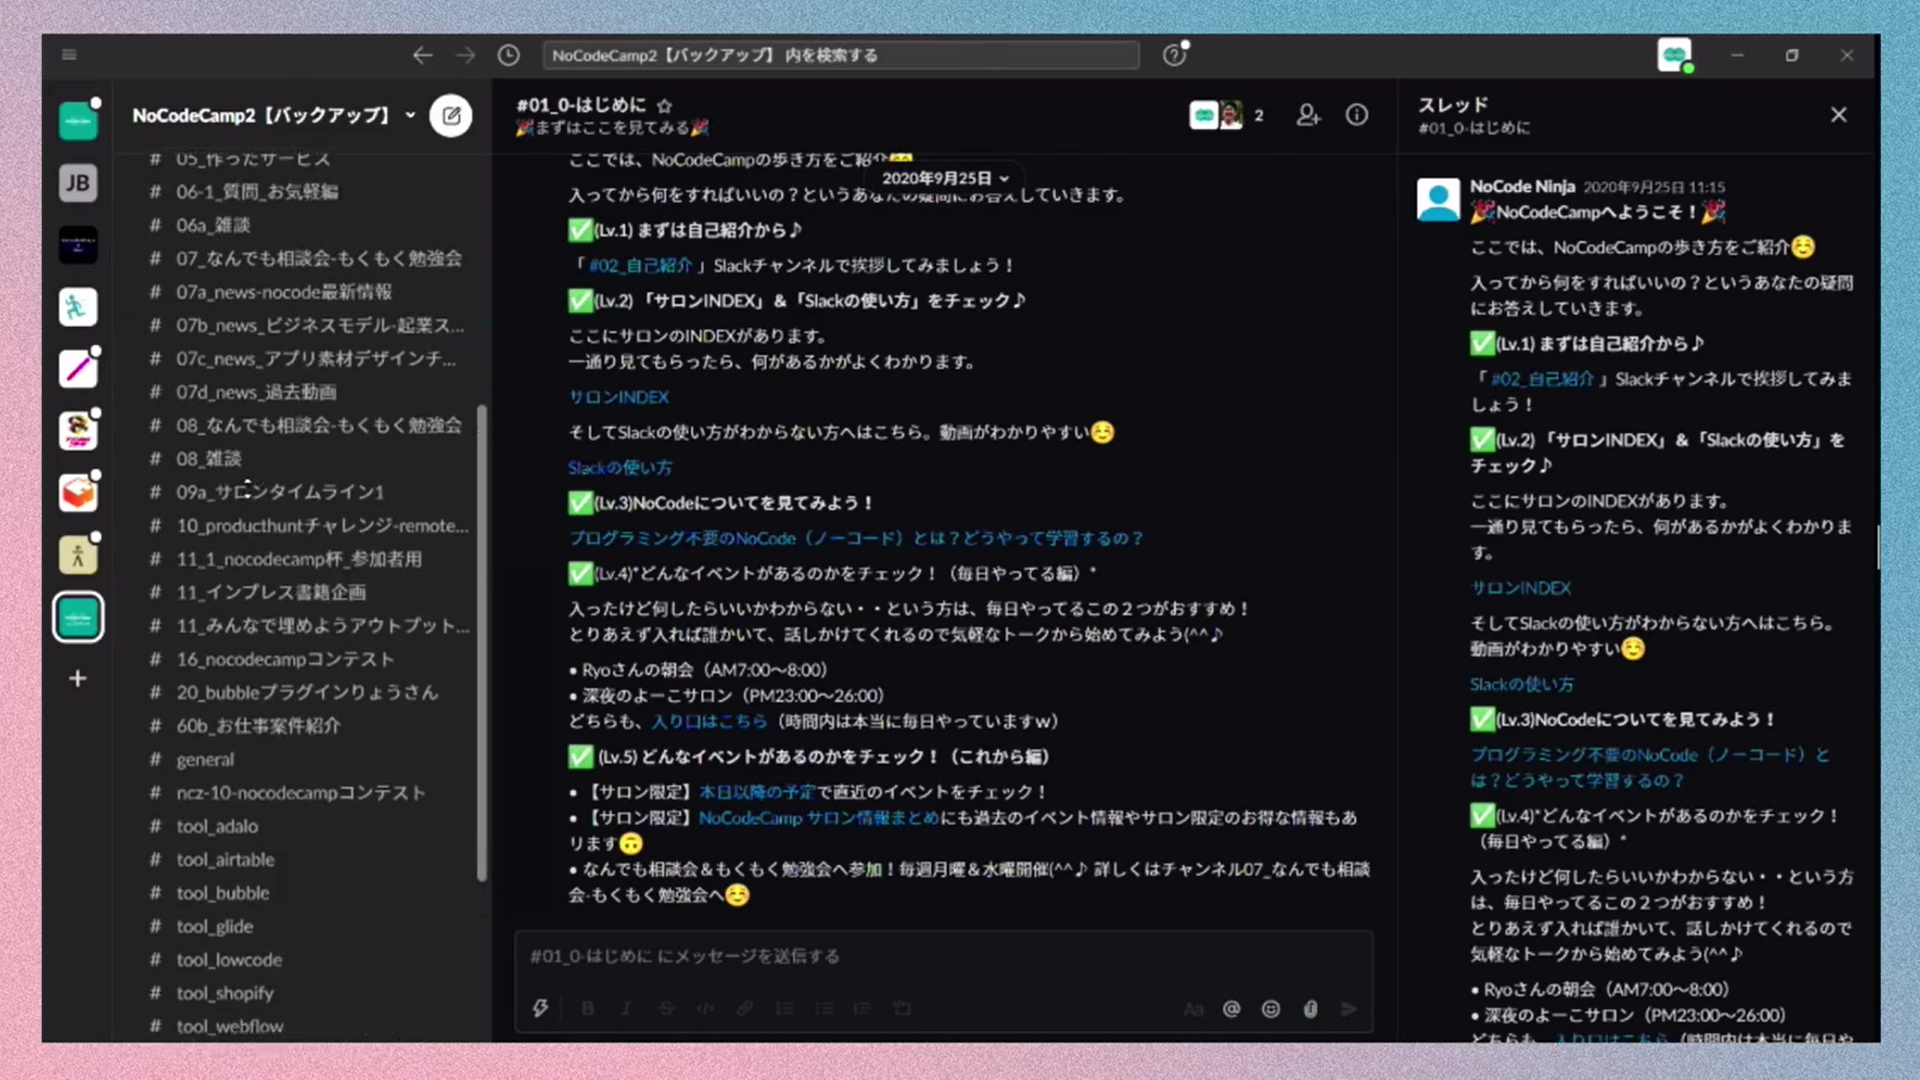
Task: Select the active teal workspace icon
Action: (78, 617)
